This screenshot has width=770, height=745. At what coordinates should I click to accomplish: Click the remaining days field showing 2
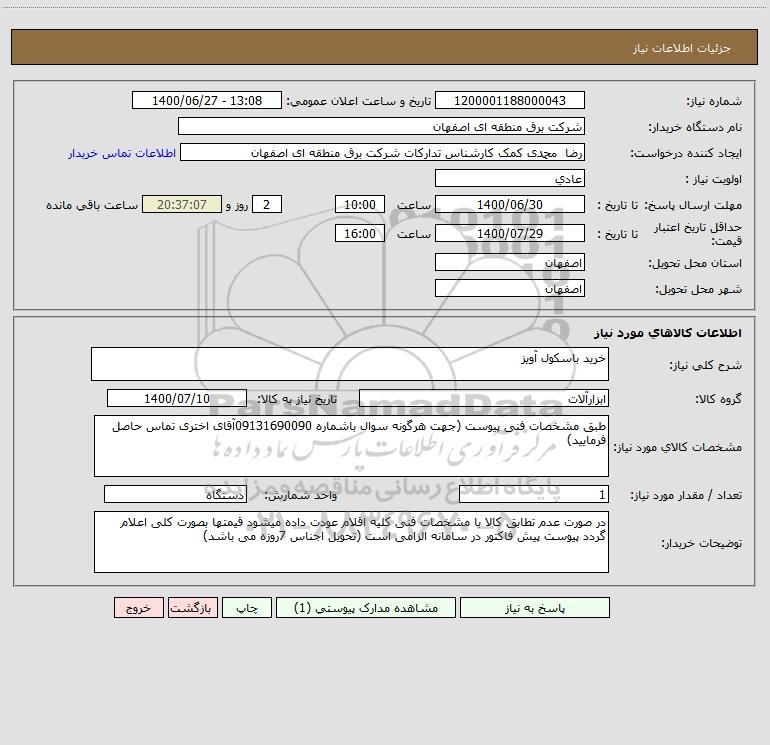tap(267, 204)
